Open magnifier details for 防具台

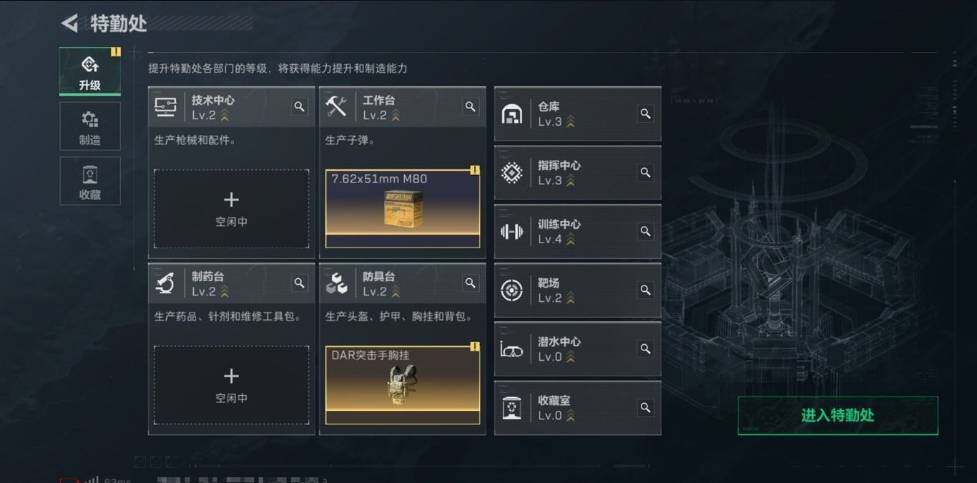[x=470, y=283]
